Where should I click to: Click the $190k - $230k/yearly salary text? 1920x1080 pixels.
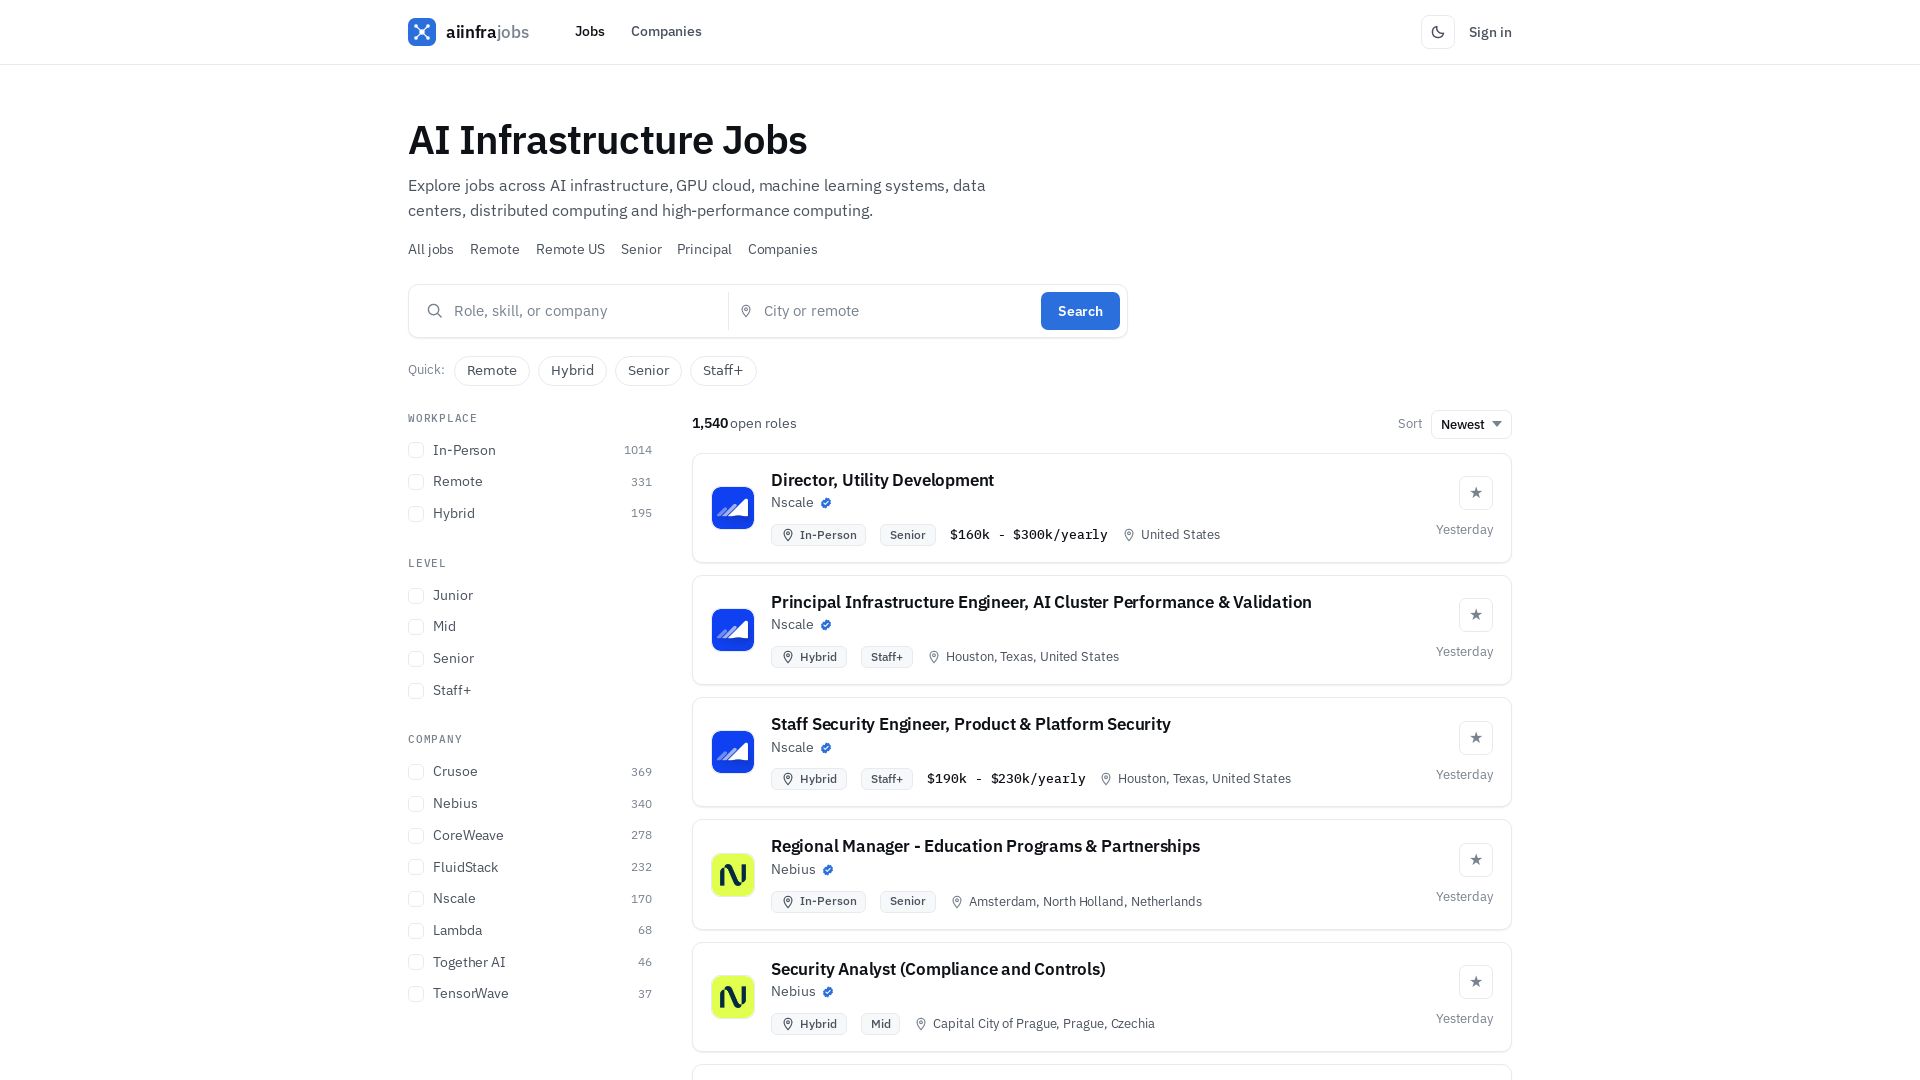1006,779
